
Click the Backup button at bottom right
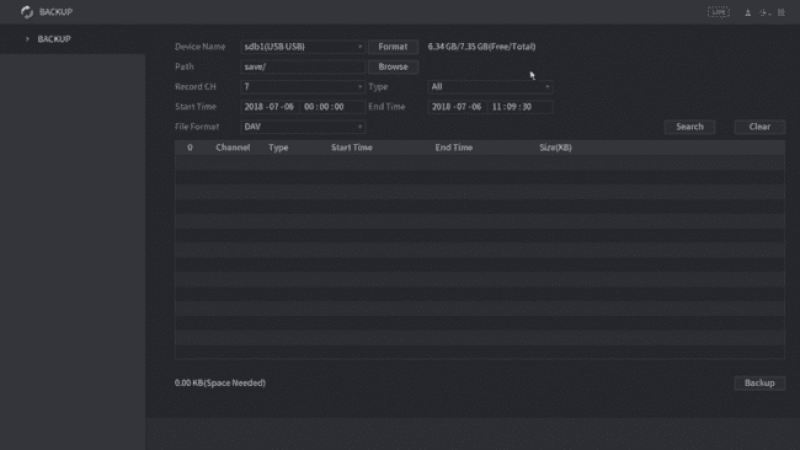click(x=759, y=383)
